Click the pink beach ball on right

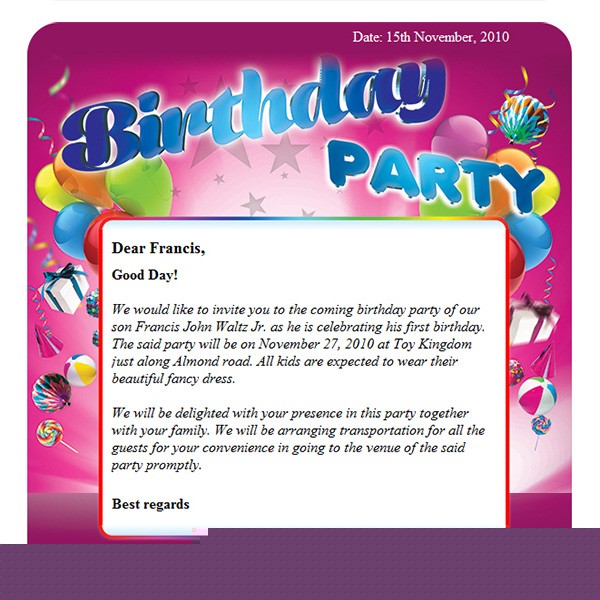(537, 396)
